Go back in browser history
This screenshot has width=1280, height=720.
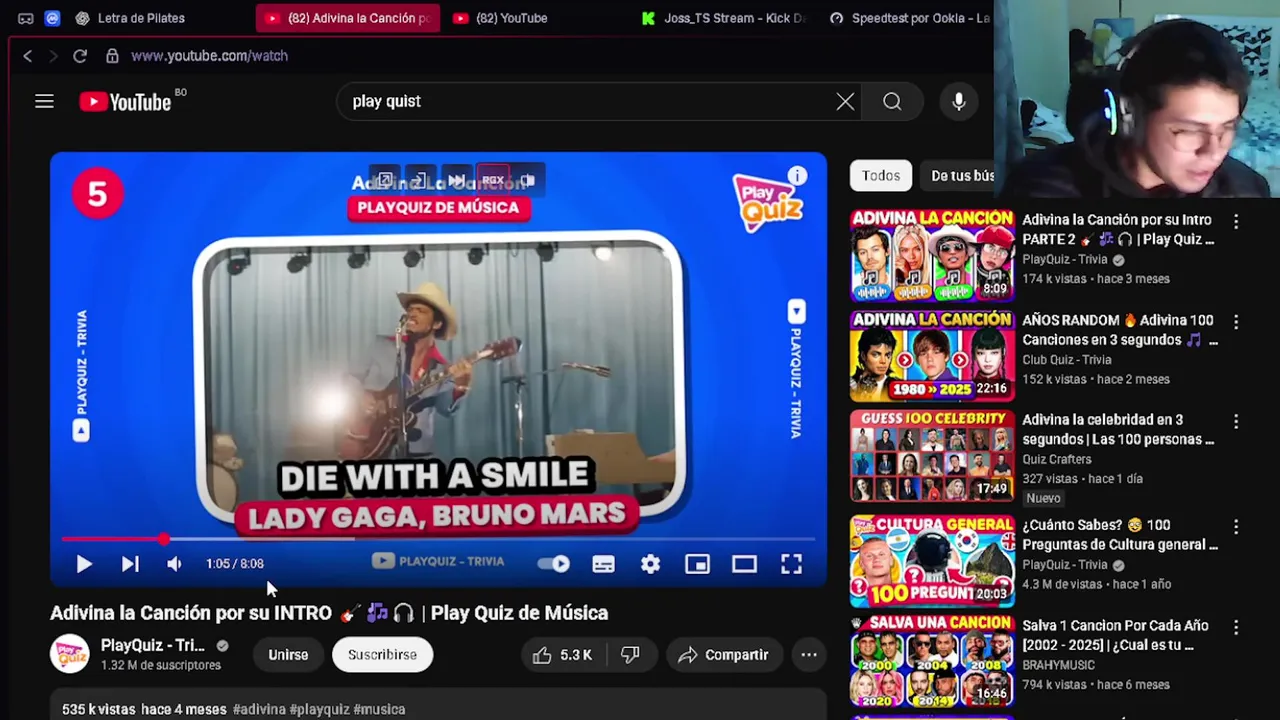point(27,56)
